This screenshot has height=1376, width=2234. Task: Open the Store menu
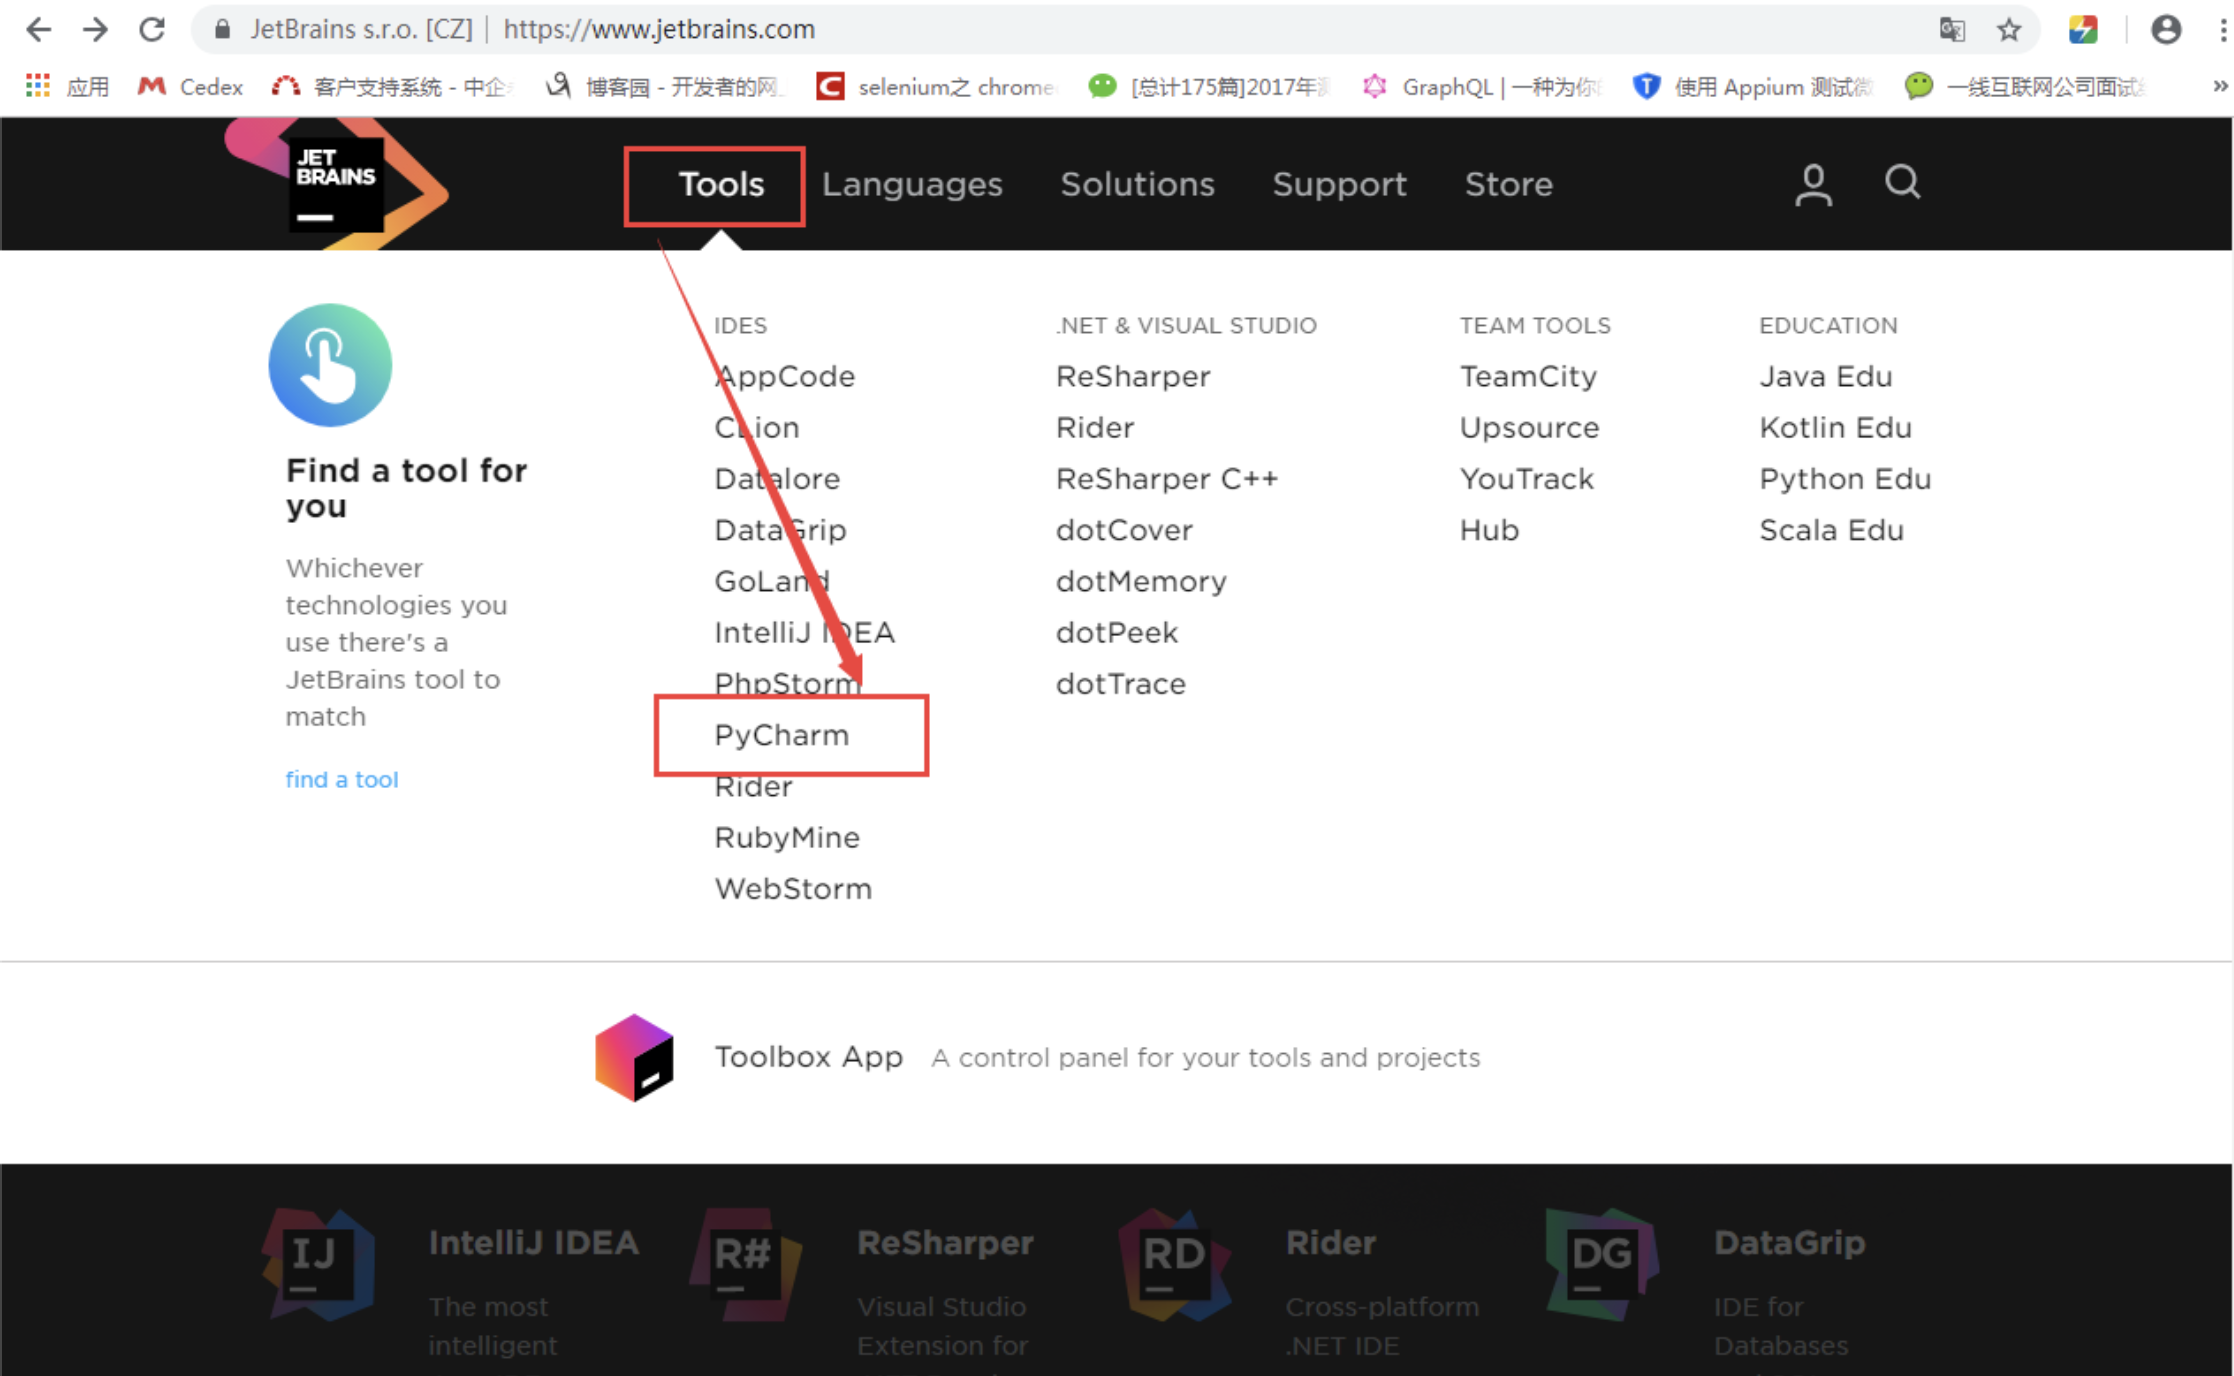pyautogui.click(x=1508, y=185)
